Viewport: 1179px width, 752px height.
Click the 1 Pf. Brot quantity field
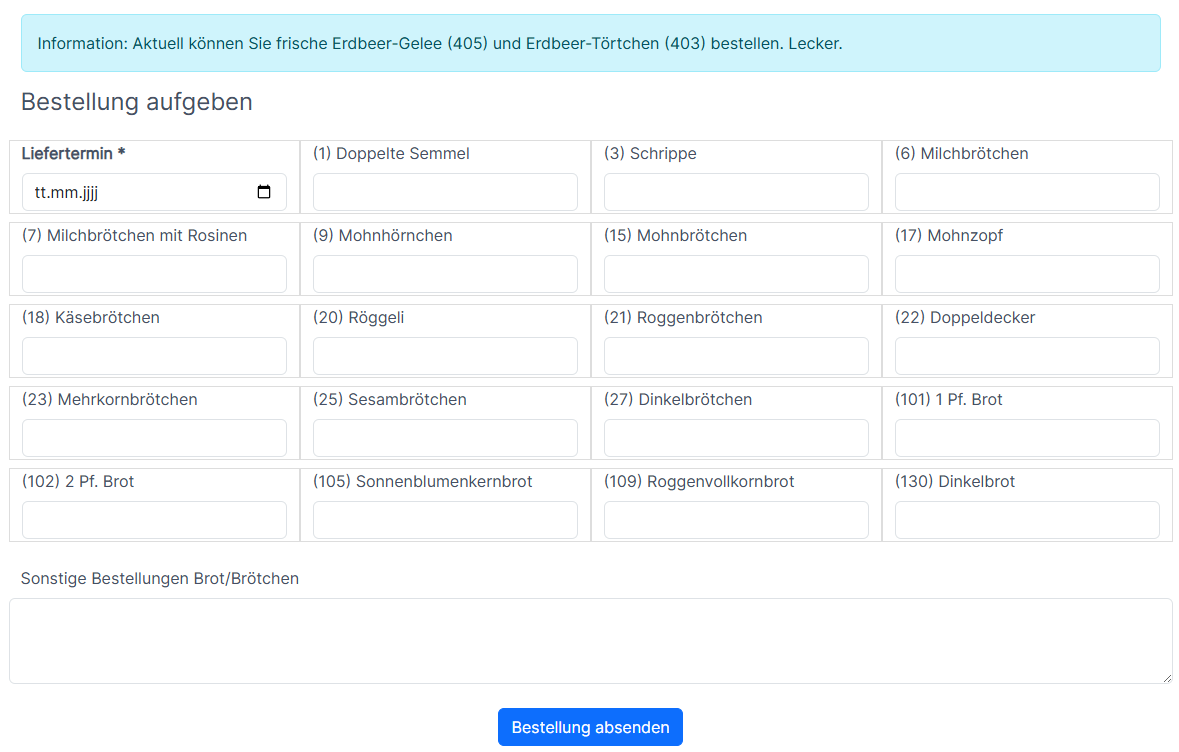[x=1027, y=438]
